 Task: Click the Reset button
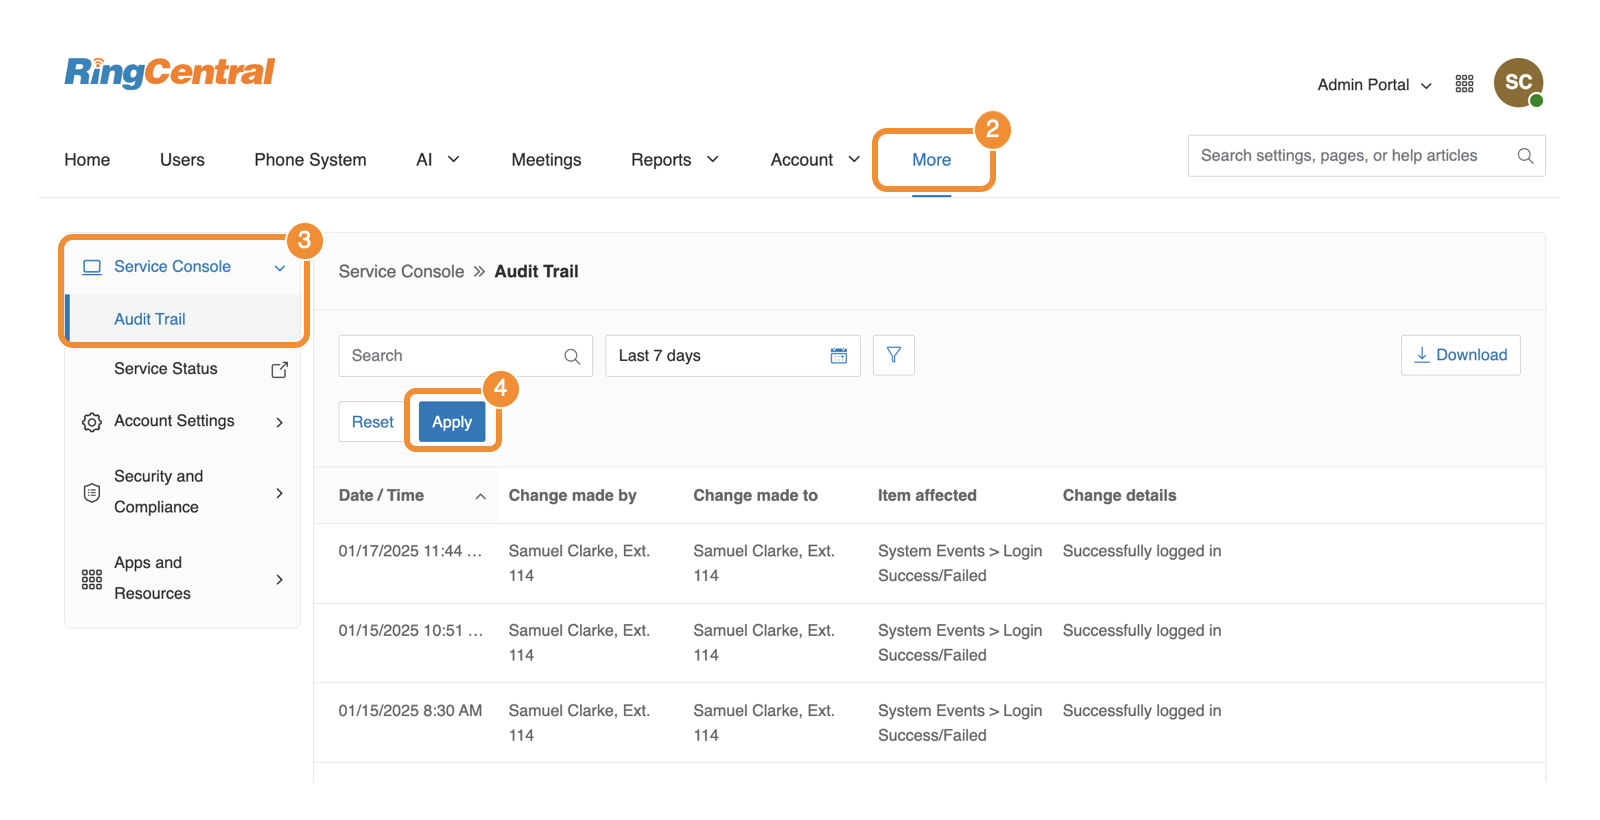point(372,422)
